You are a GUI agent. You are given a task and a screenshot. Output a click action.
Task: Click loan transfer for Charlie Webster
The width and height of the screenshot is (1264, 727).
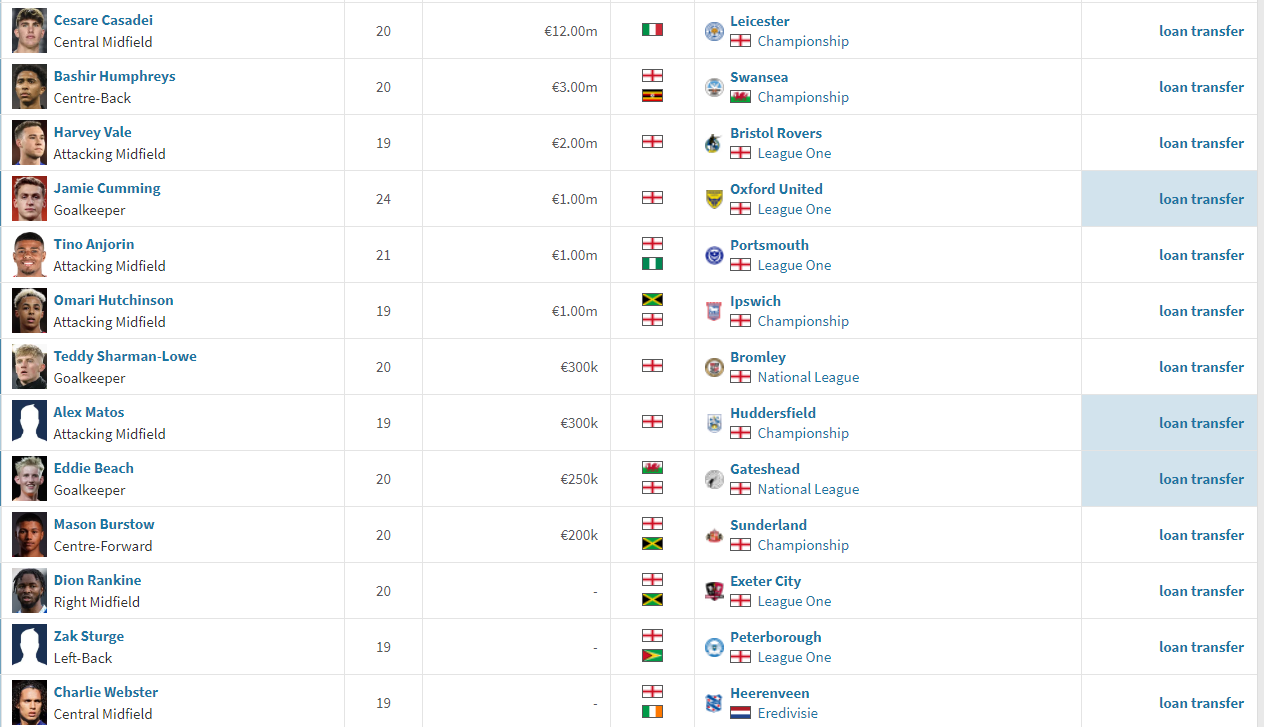point(1202,703)
